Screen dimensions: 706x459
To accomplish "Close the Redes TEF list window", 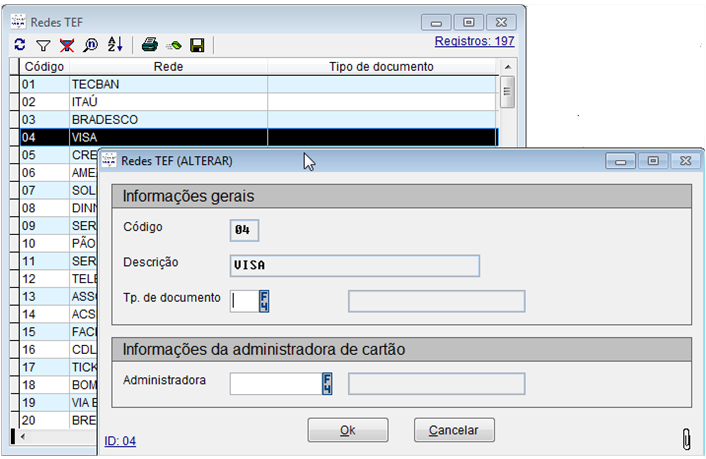I will (501, 22).
